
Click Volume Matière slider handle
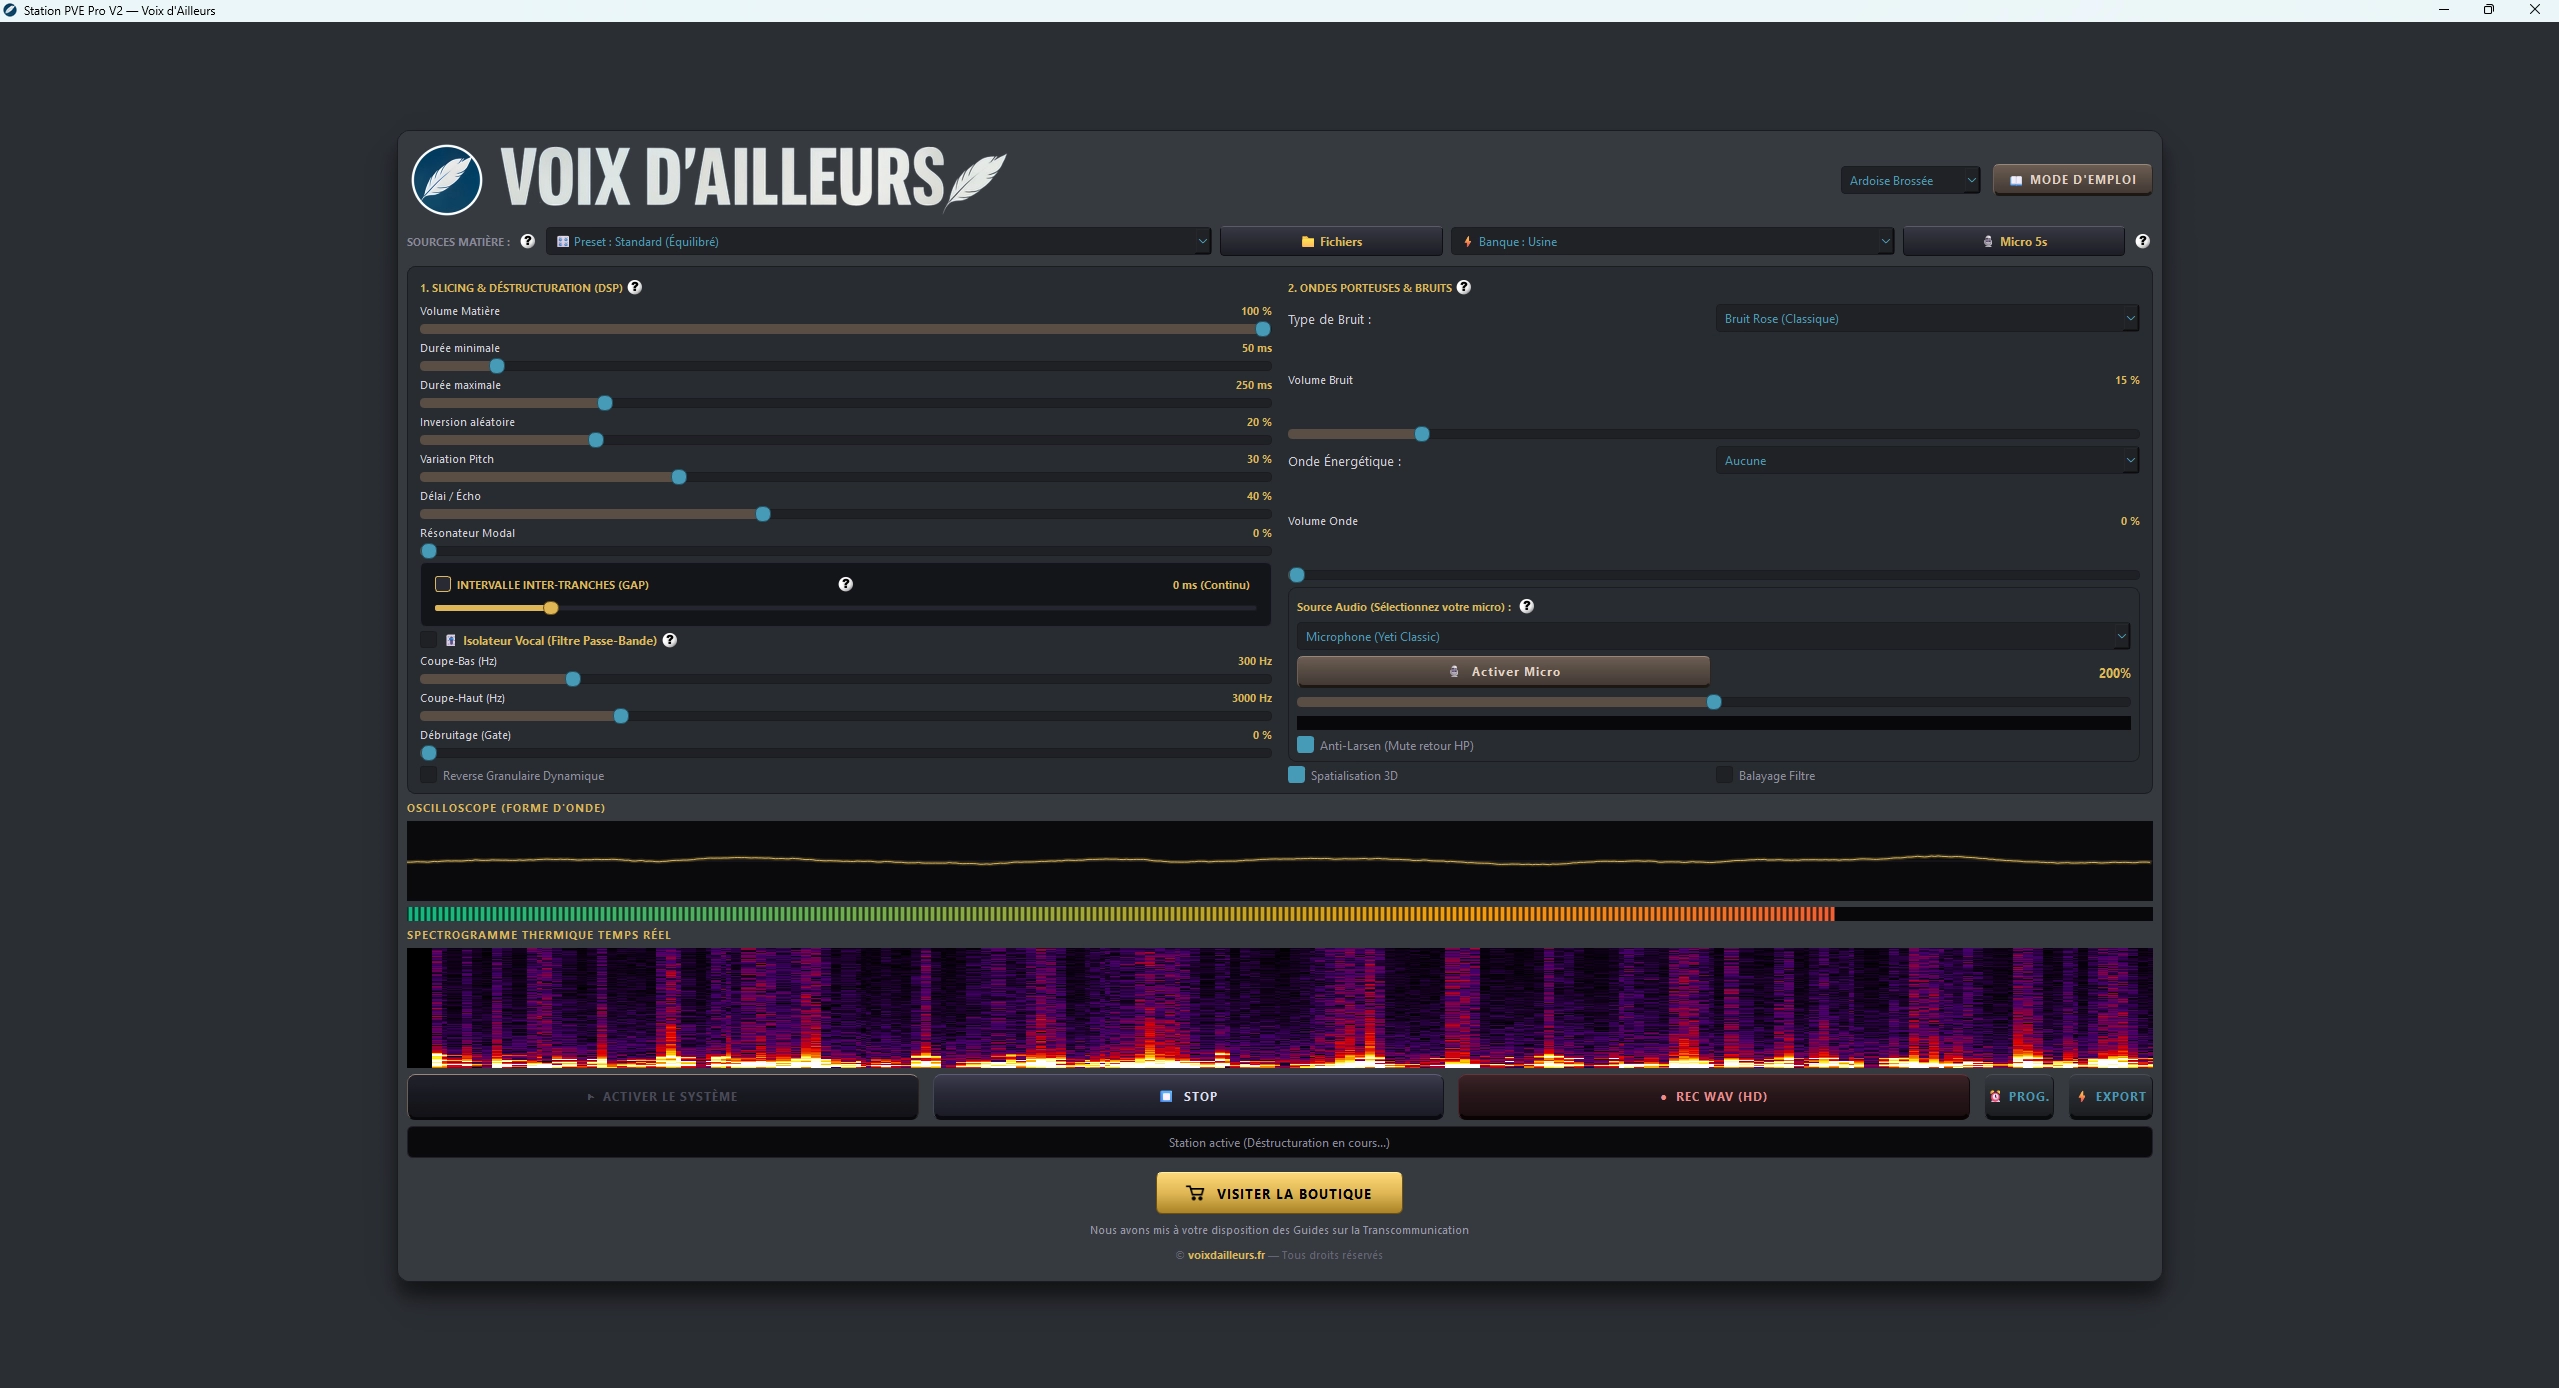[x=1263, y=329]
